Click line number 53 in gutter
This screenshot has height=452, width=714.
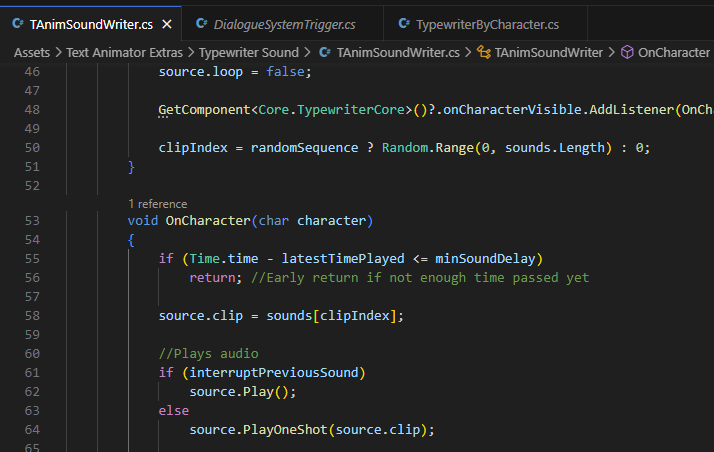point(32,221)
